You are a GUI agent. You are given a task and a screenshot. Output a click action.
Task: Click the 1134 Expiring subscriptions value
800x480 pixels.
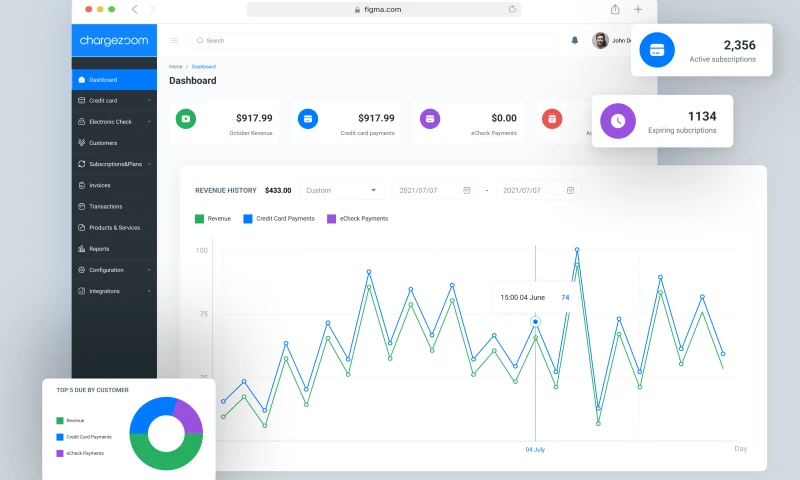pyautogui.click(x=702, y=116)
